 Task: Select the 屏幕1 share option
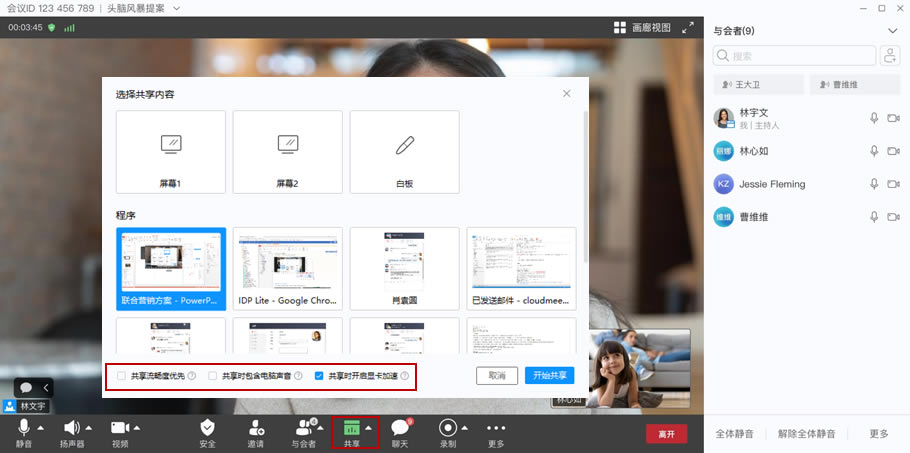click(171, 152)
